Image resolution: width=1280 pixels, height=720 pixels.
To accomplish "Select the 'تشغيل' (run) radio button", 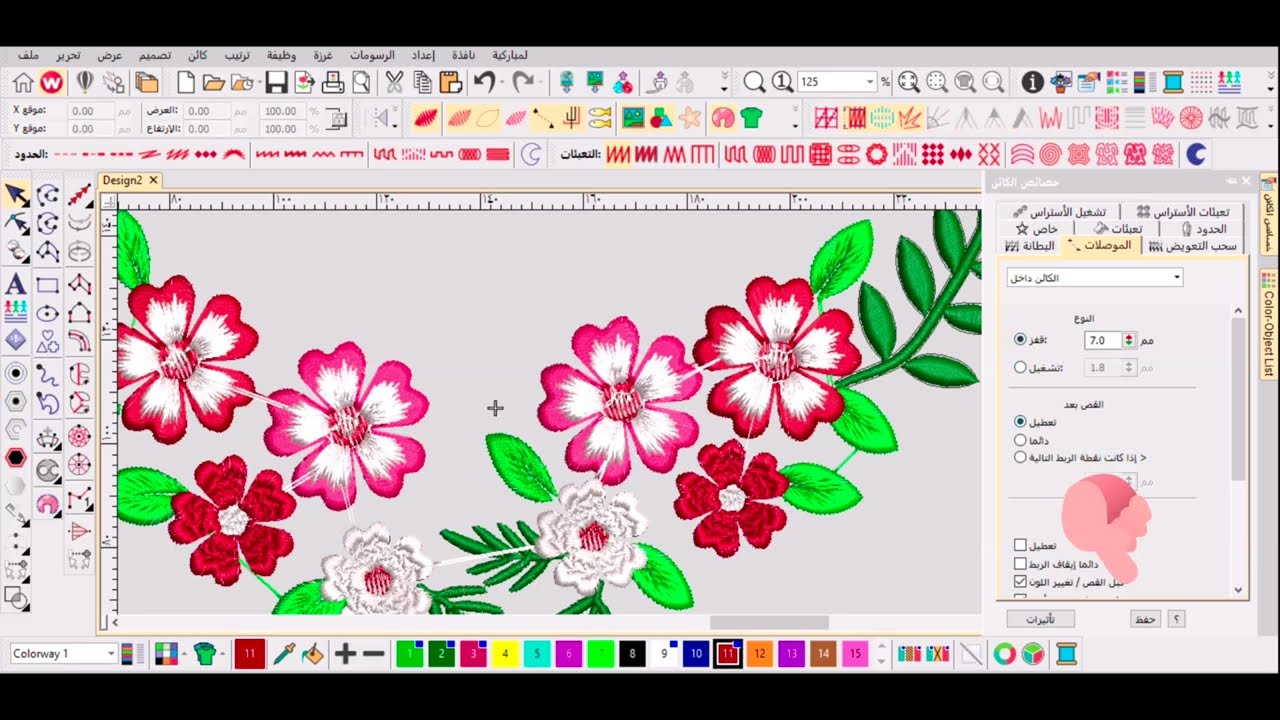I will click(x=1020, y=367).
